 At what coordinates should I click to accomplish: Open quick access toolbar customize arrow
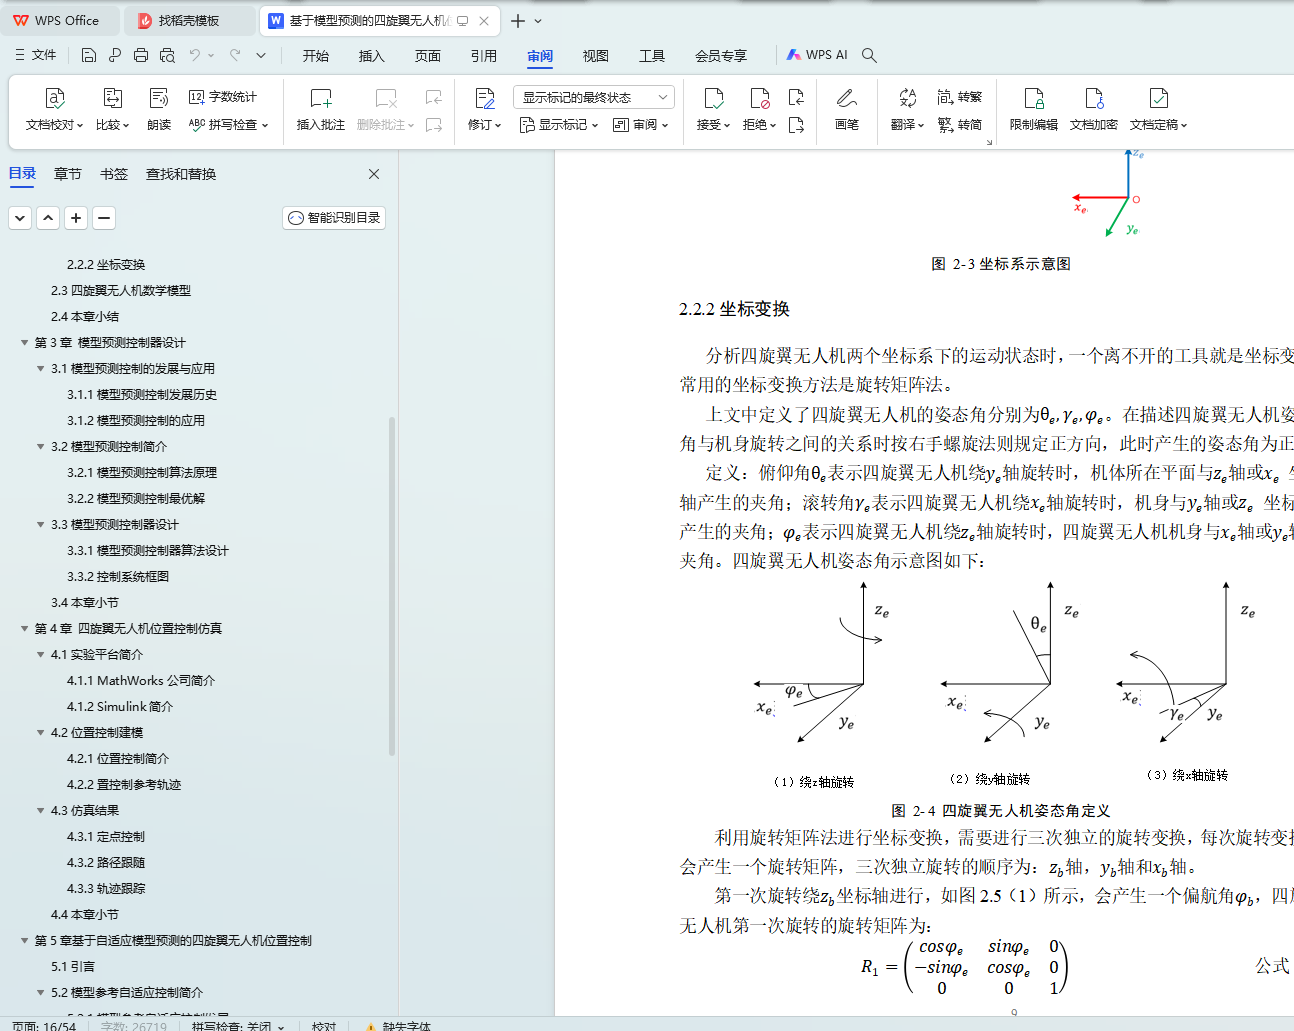(261, 55)
